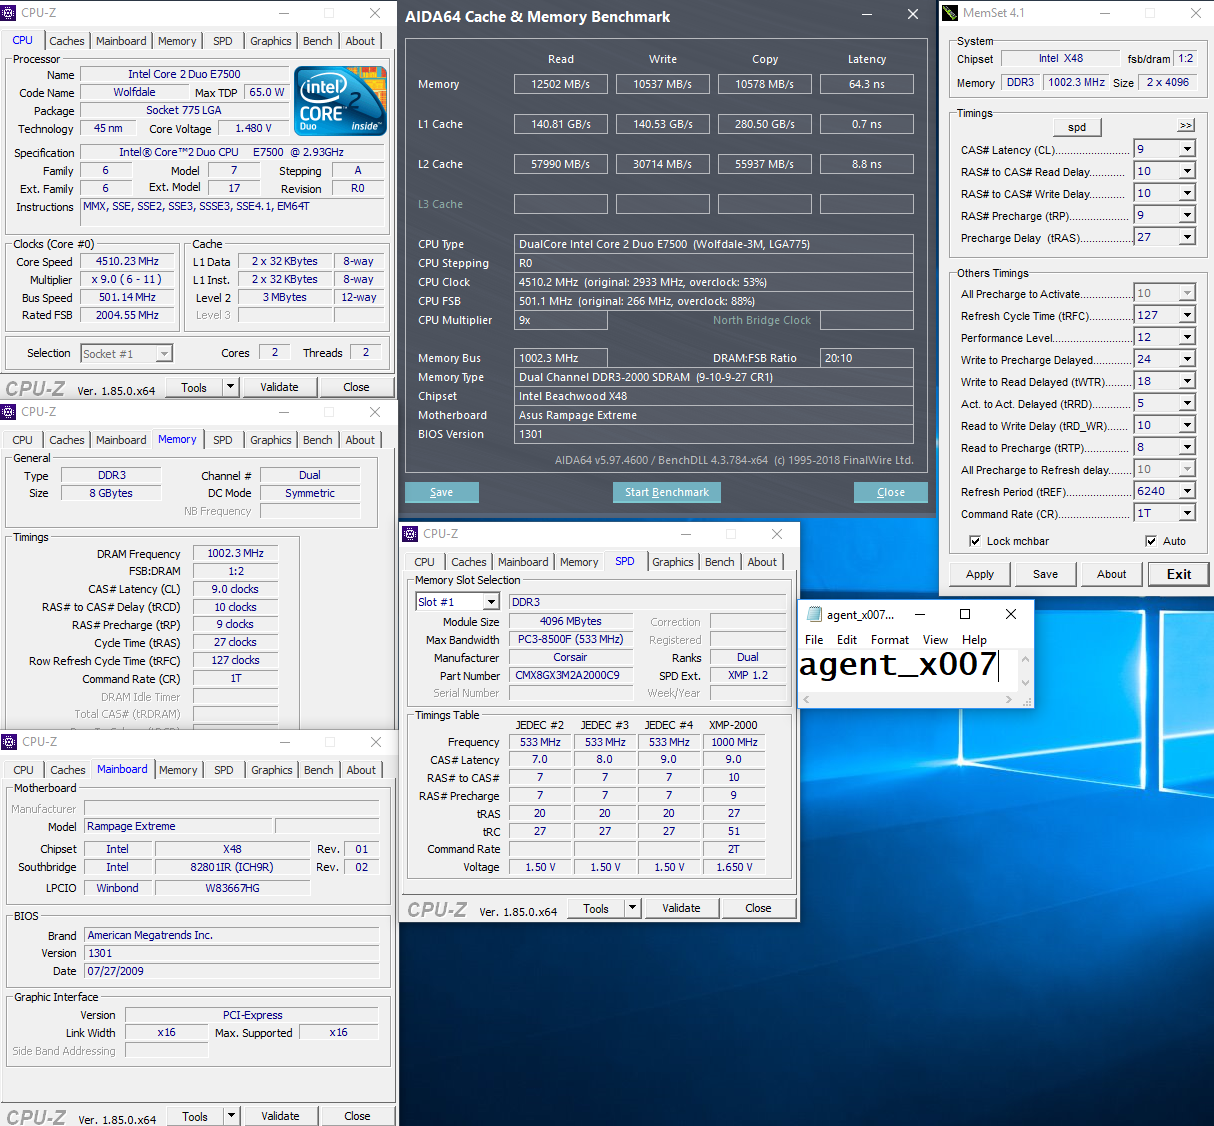Open CAS# Latency (CL) dropdown in MemSet
The height and width of the screenshot is (1126, 1214).
coord(1187,149)
